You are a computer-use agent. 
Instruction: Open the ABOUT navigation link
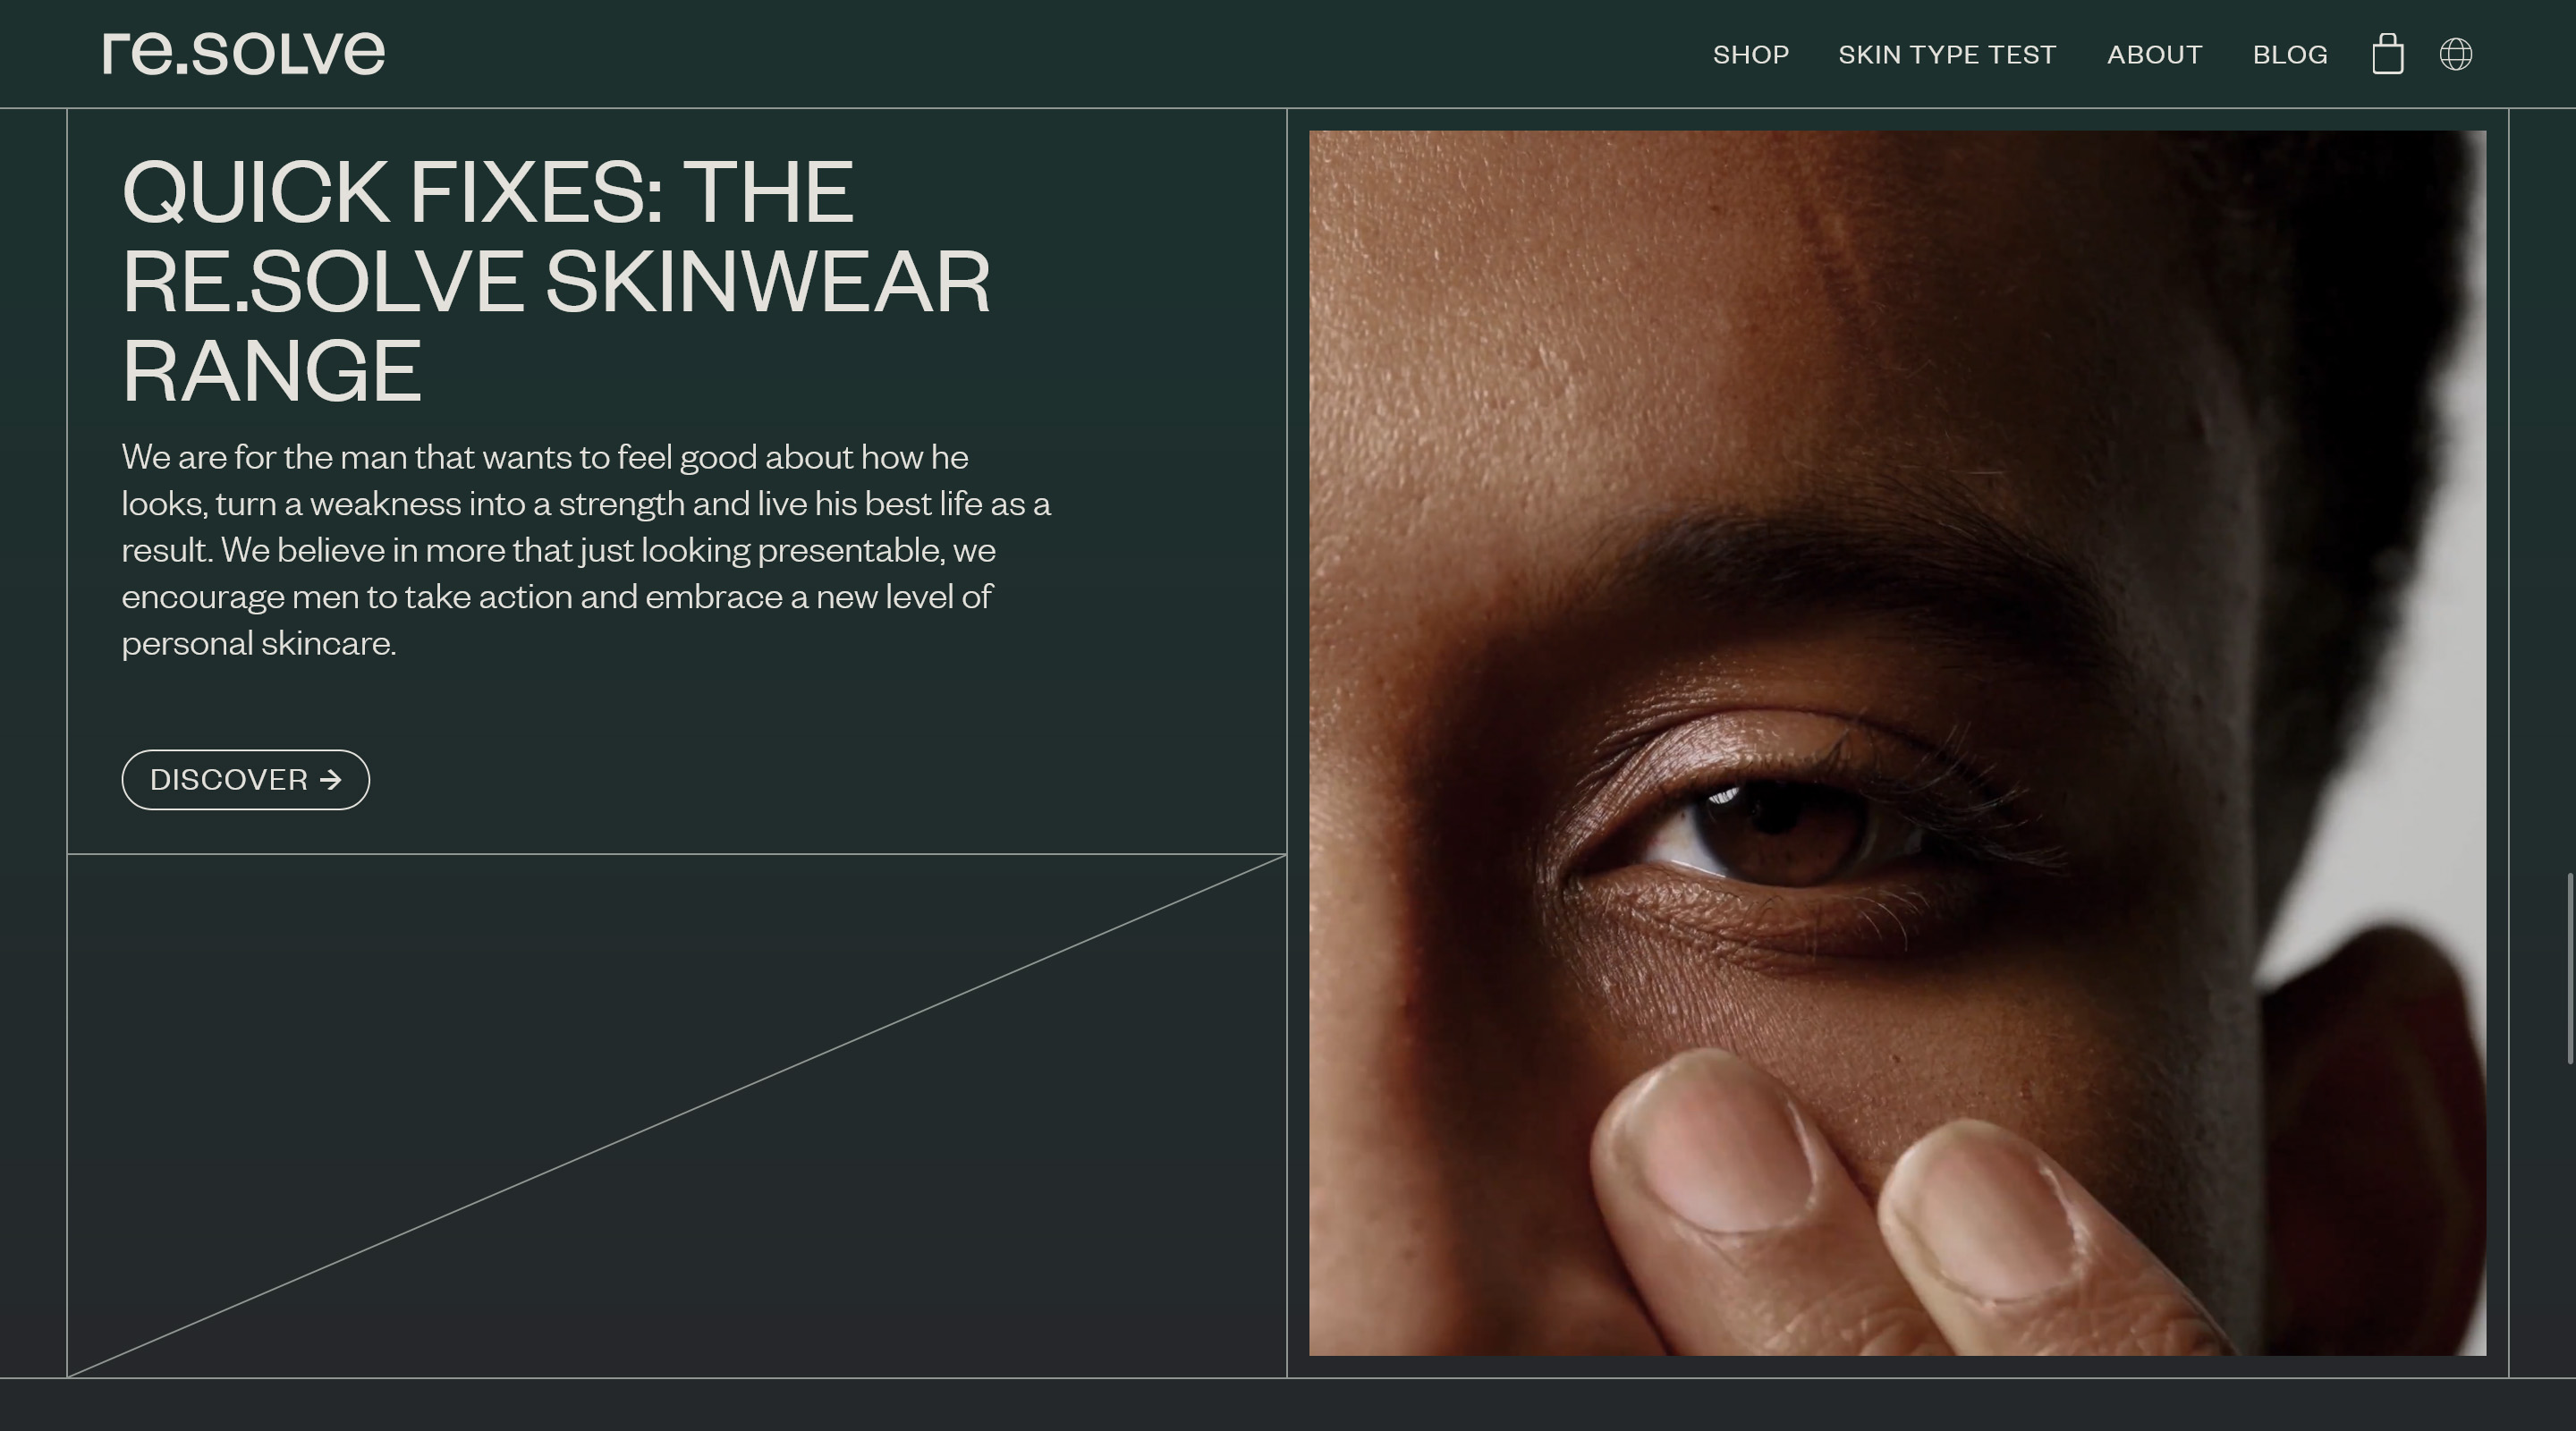2154,54
